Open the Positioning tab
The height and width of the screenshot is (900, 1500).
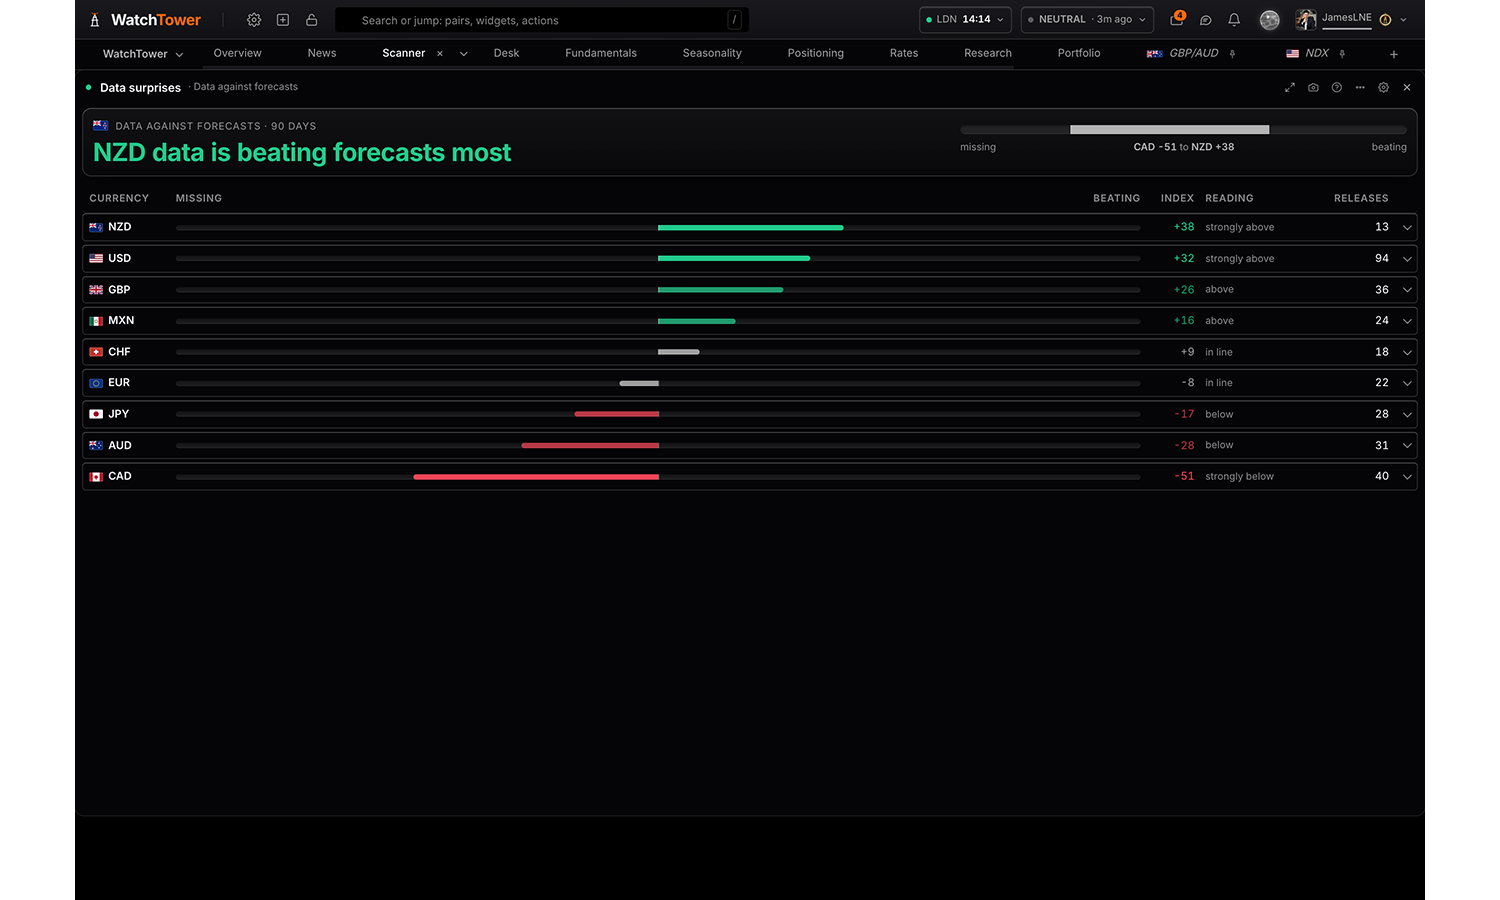[x=816, y=54]
